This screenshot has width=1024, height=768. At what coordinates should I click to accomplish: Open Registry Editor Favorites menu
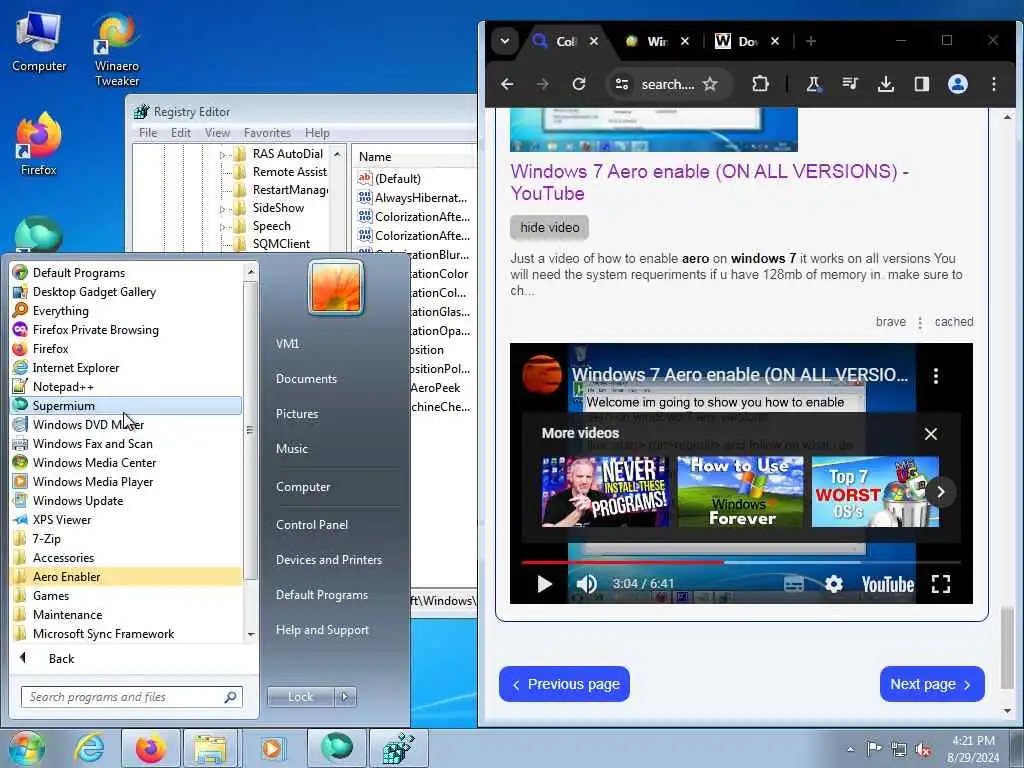pyautogui.click(x=267, y=133)
